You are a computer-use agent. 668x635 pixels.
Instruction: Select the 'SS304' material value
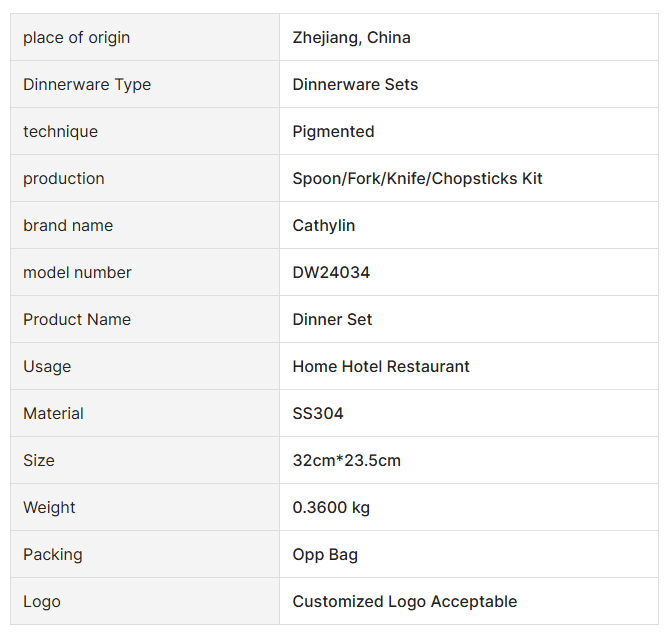pyautogui.click(x=318, y=414)
